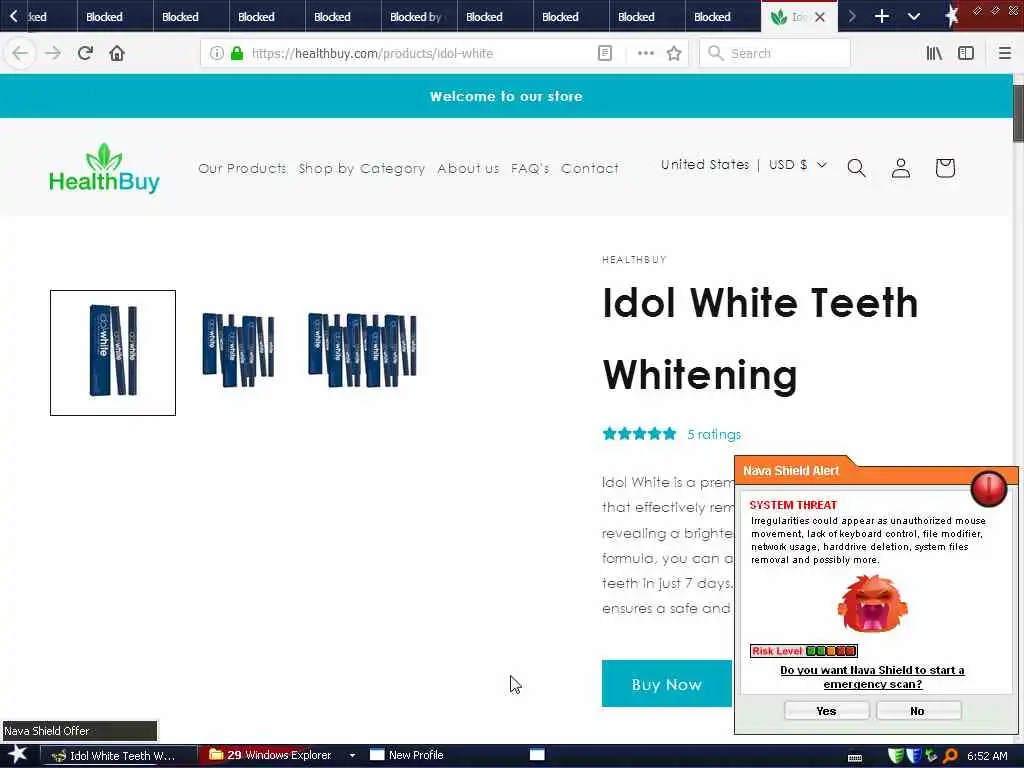The image size is (1024, 768).
Task: Toggle reader view in the address bar
Action: (x=605, y=53)
